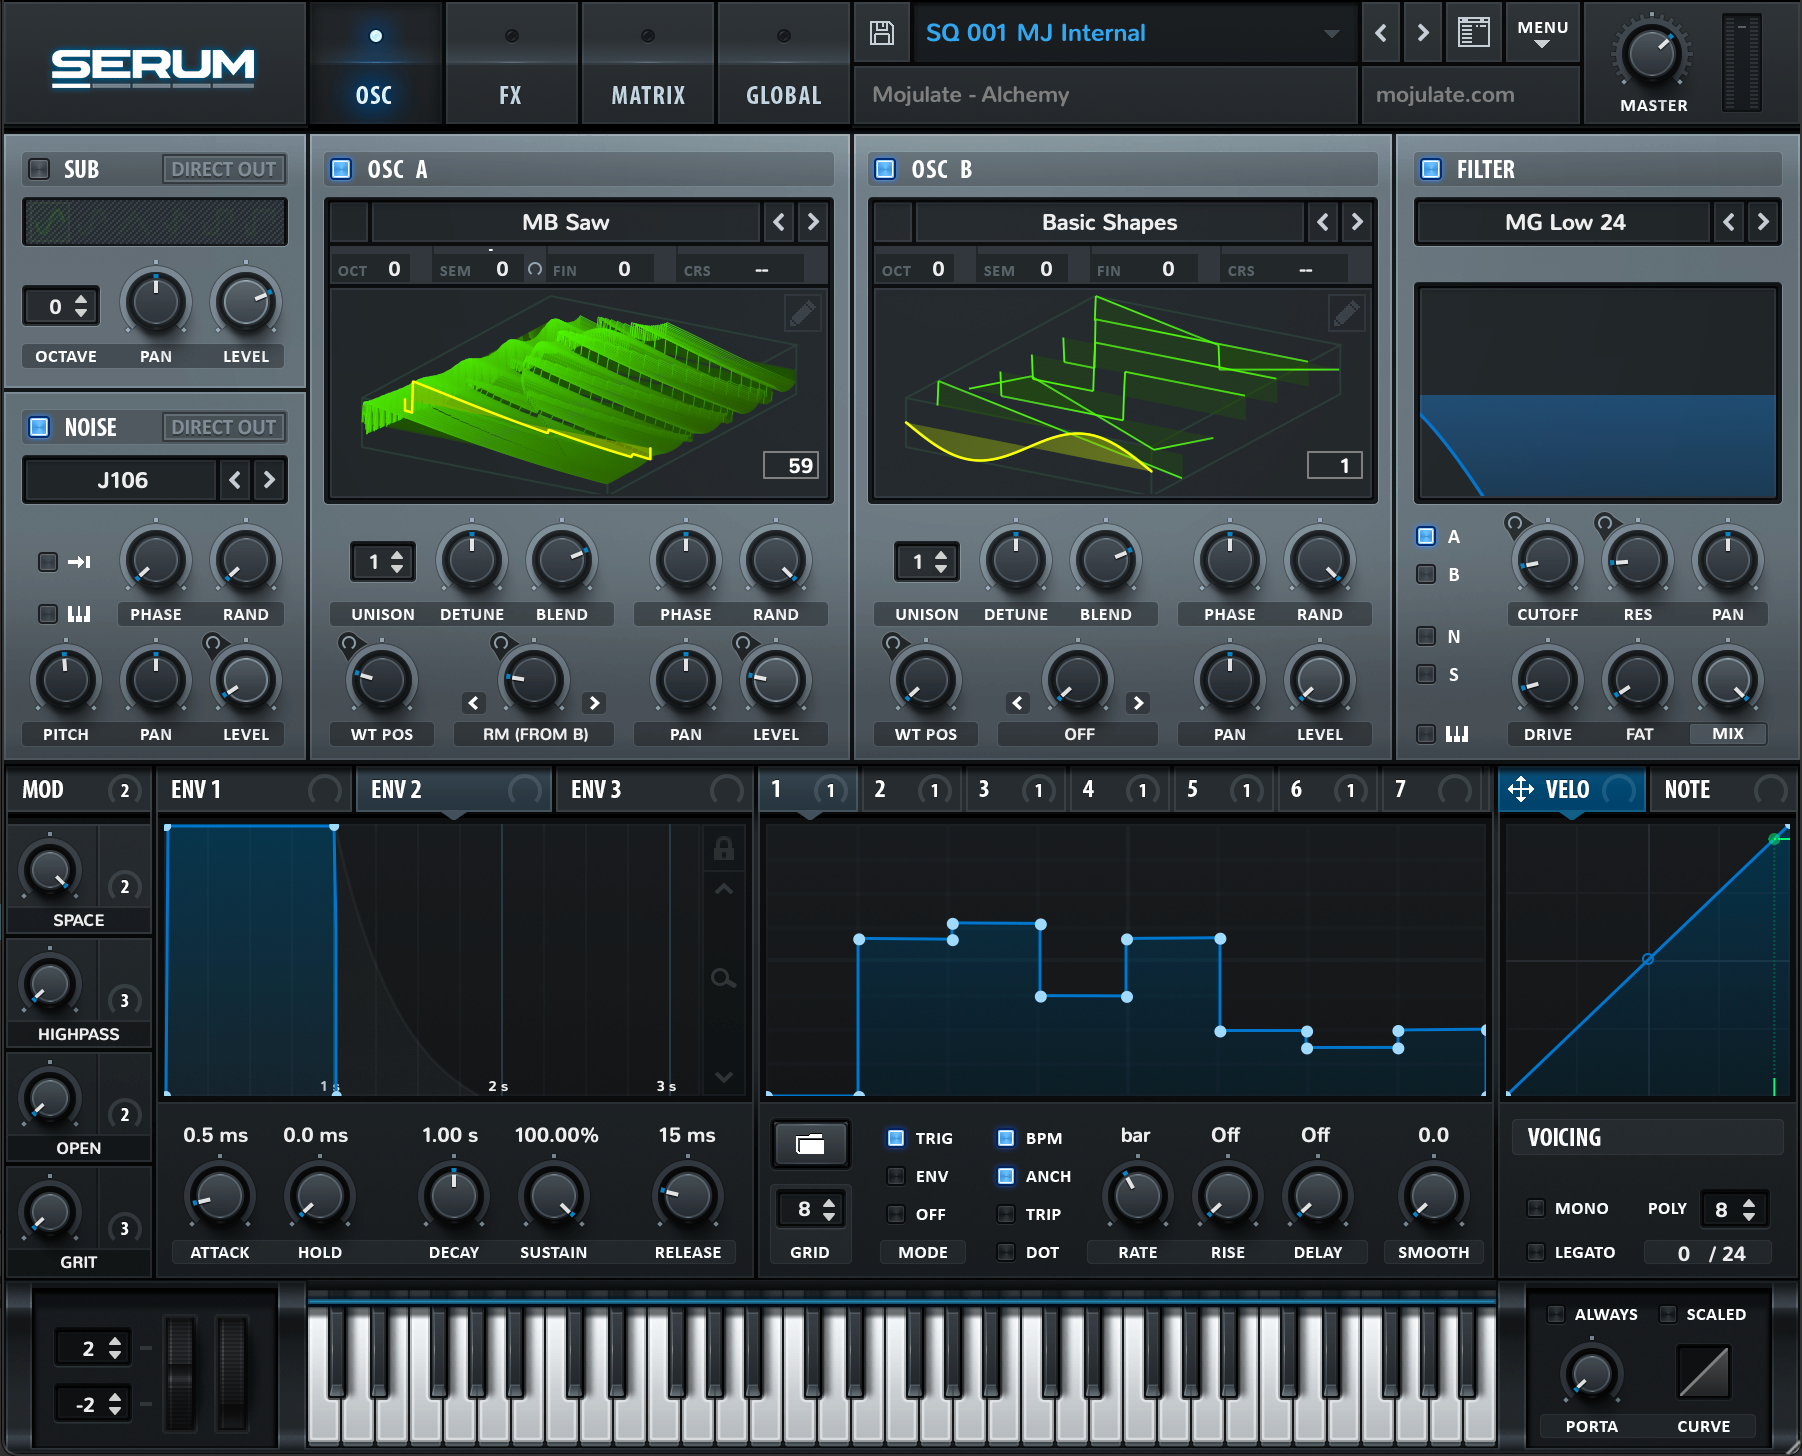Open the LFO shape folder icon
Screen dimensions: 1802x1456
point(810,1144)
